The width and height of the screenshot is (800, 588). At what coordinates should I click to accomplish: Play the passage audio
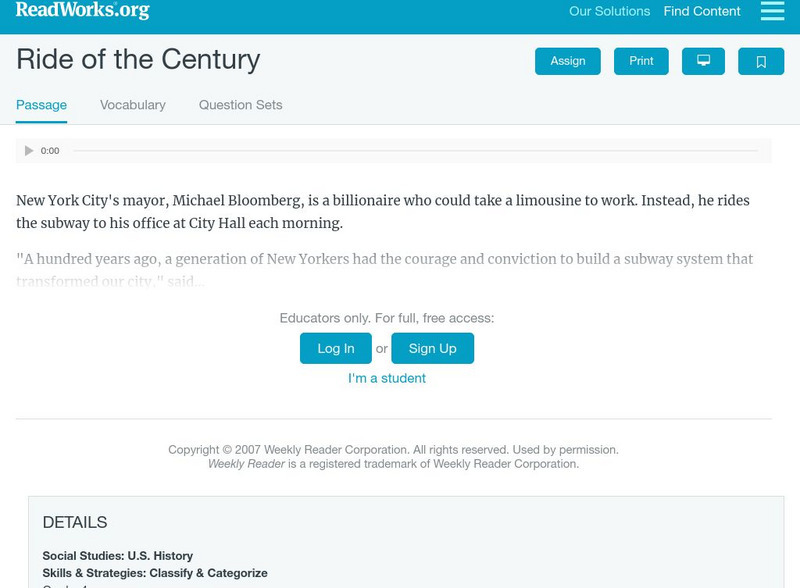(29, 151)
